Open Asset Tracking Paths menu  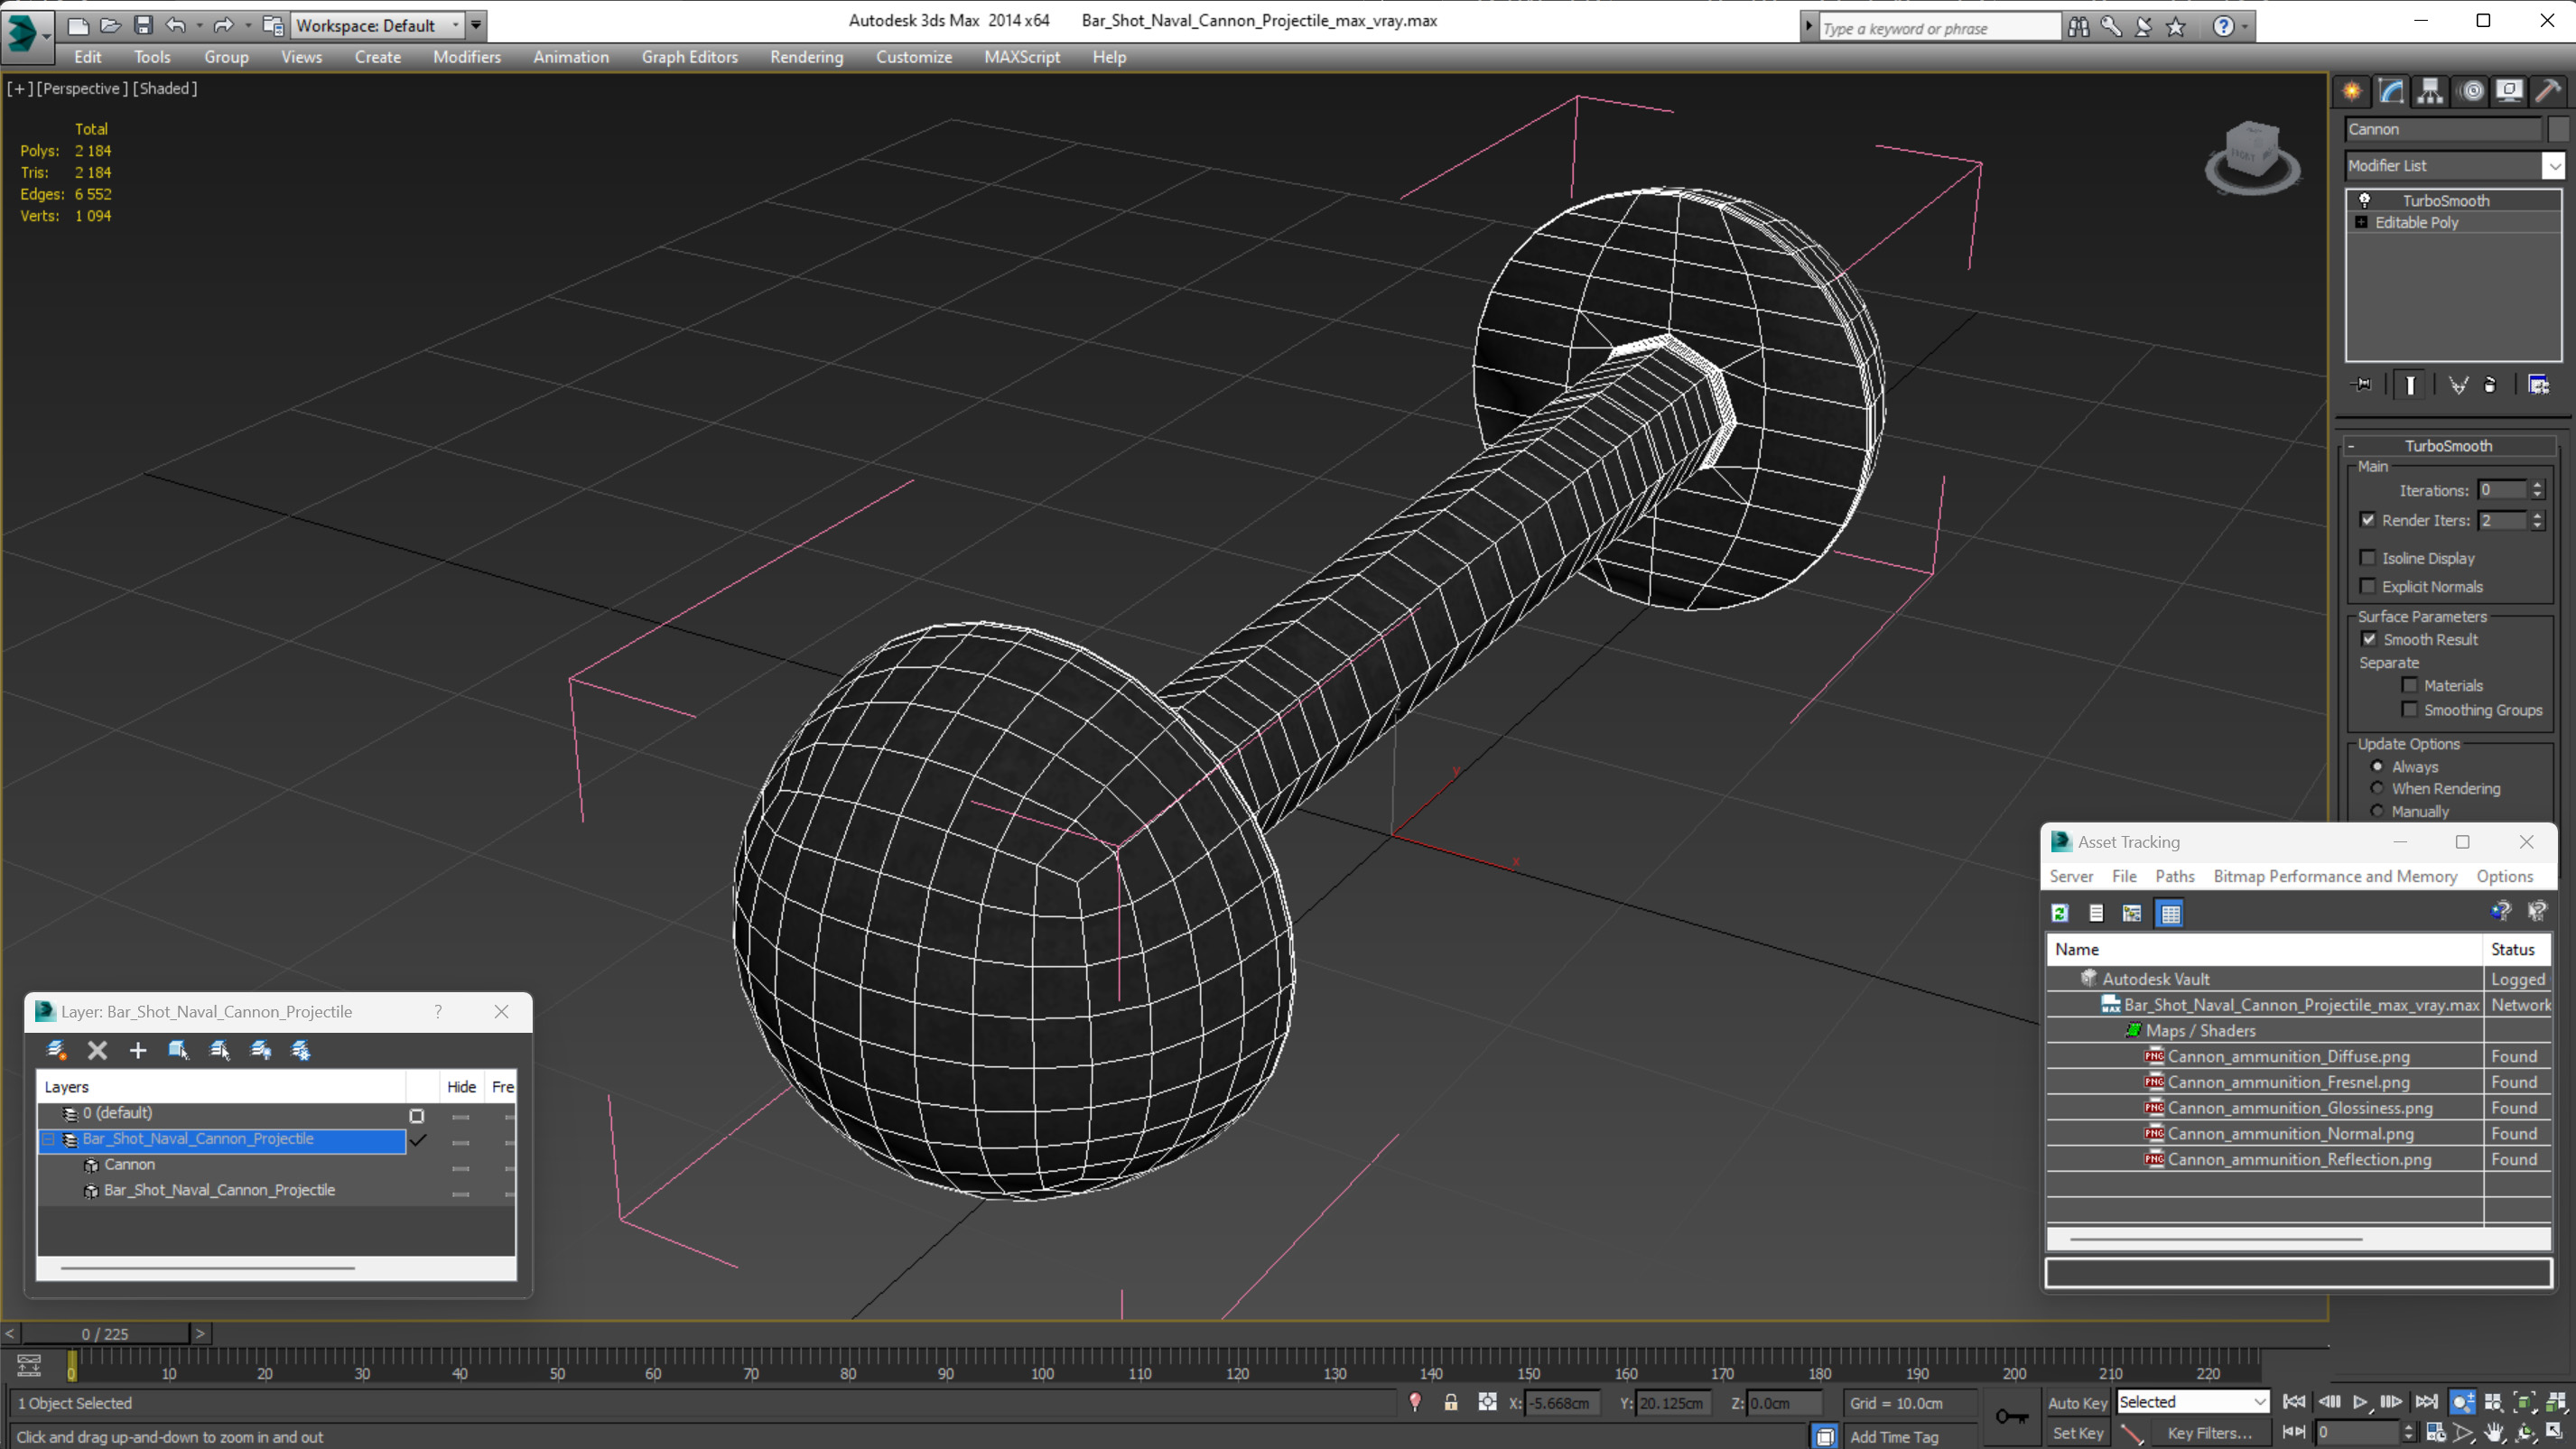coord(2175,876)
